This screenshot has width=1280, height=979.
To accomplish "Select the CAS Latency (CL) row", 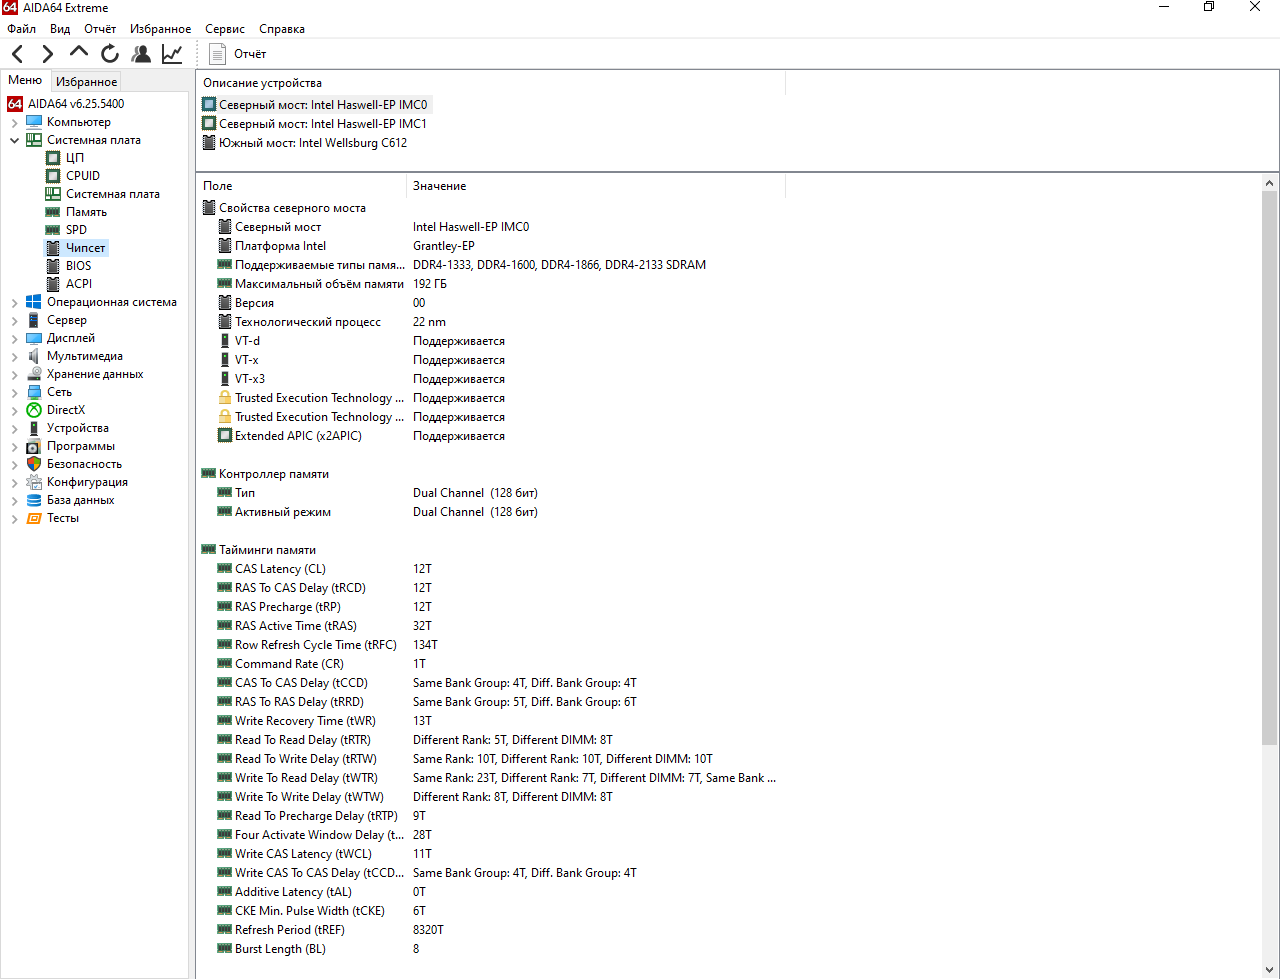I will click(x=491, y=569).
